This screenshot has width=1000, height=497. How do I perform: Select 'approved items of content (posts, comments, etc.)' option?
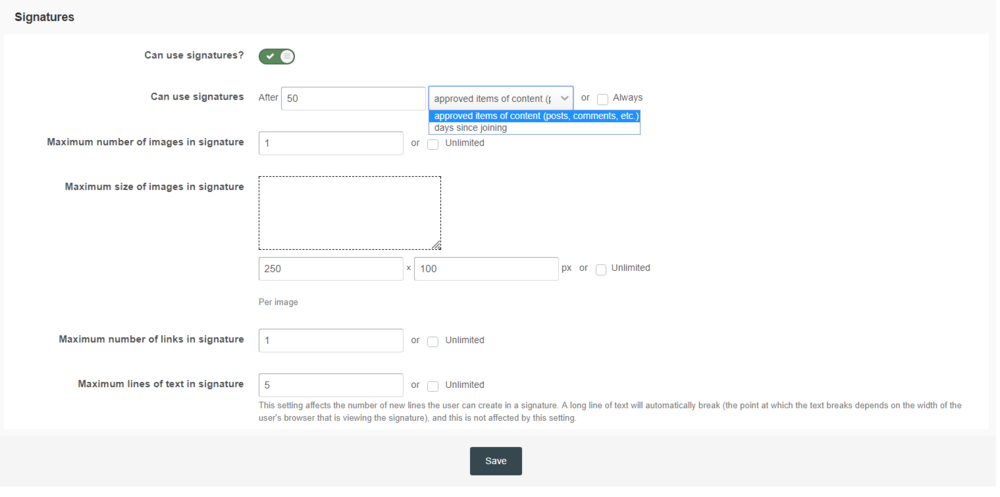pos(535,116)
